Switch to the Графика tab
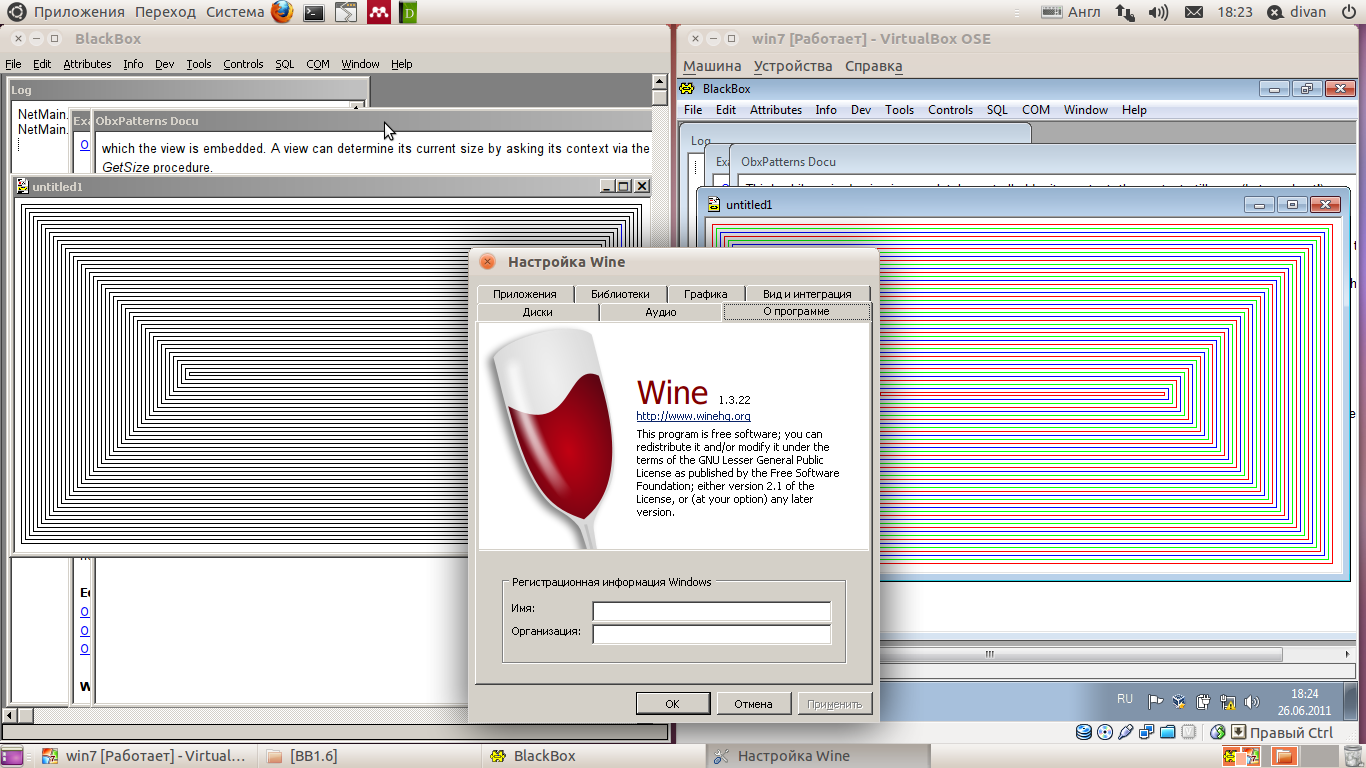 705,294
